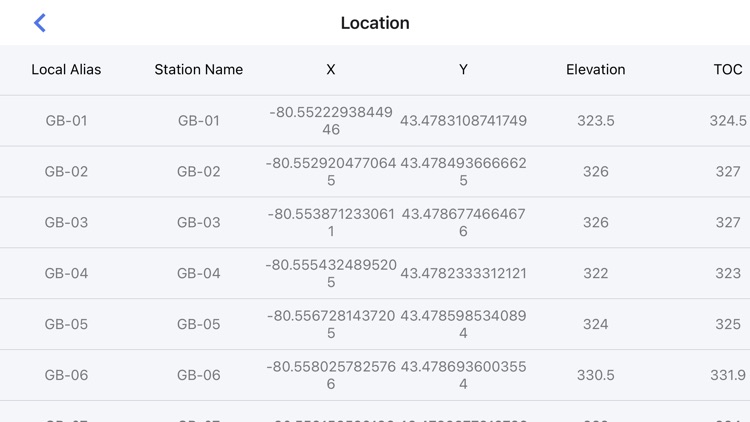Tap the Station Name column header
750x422 pixels.
(198, 70)
